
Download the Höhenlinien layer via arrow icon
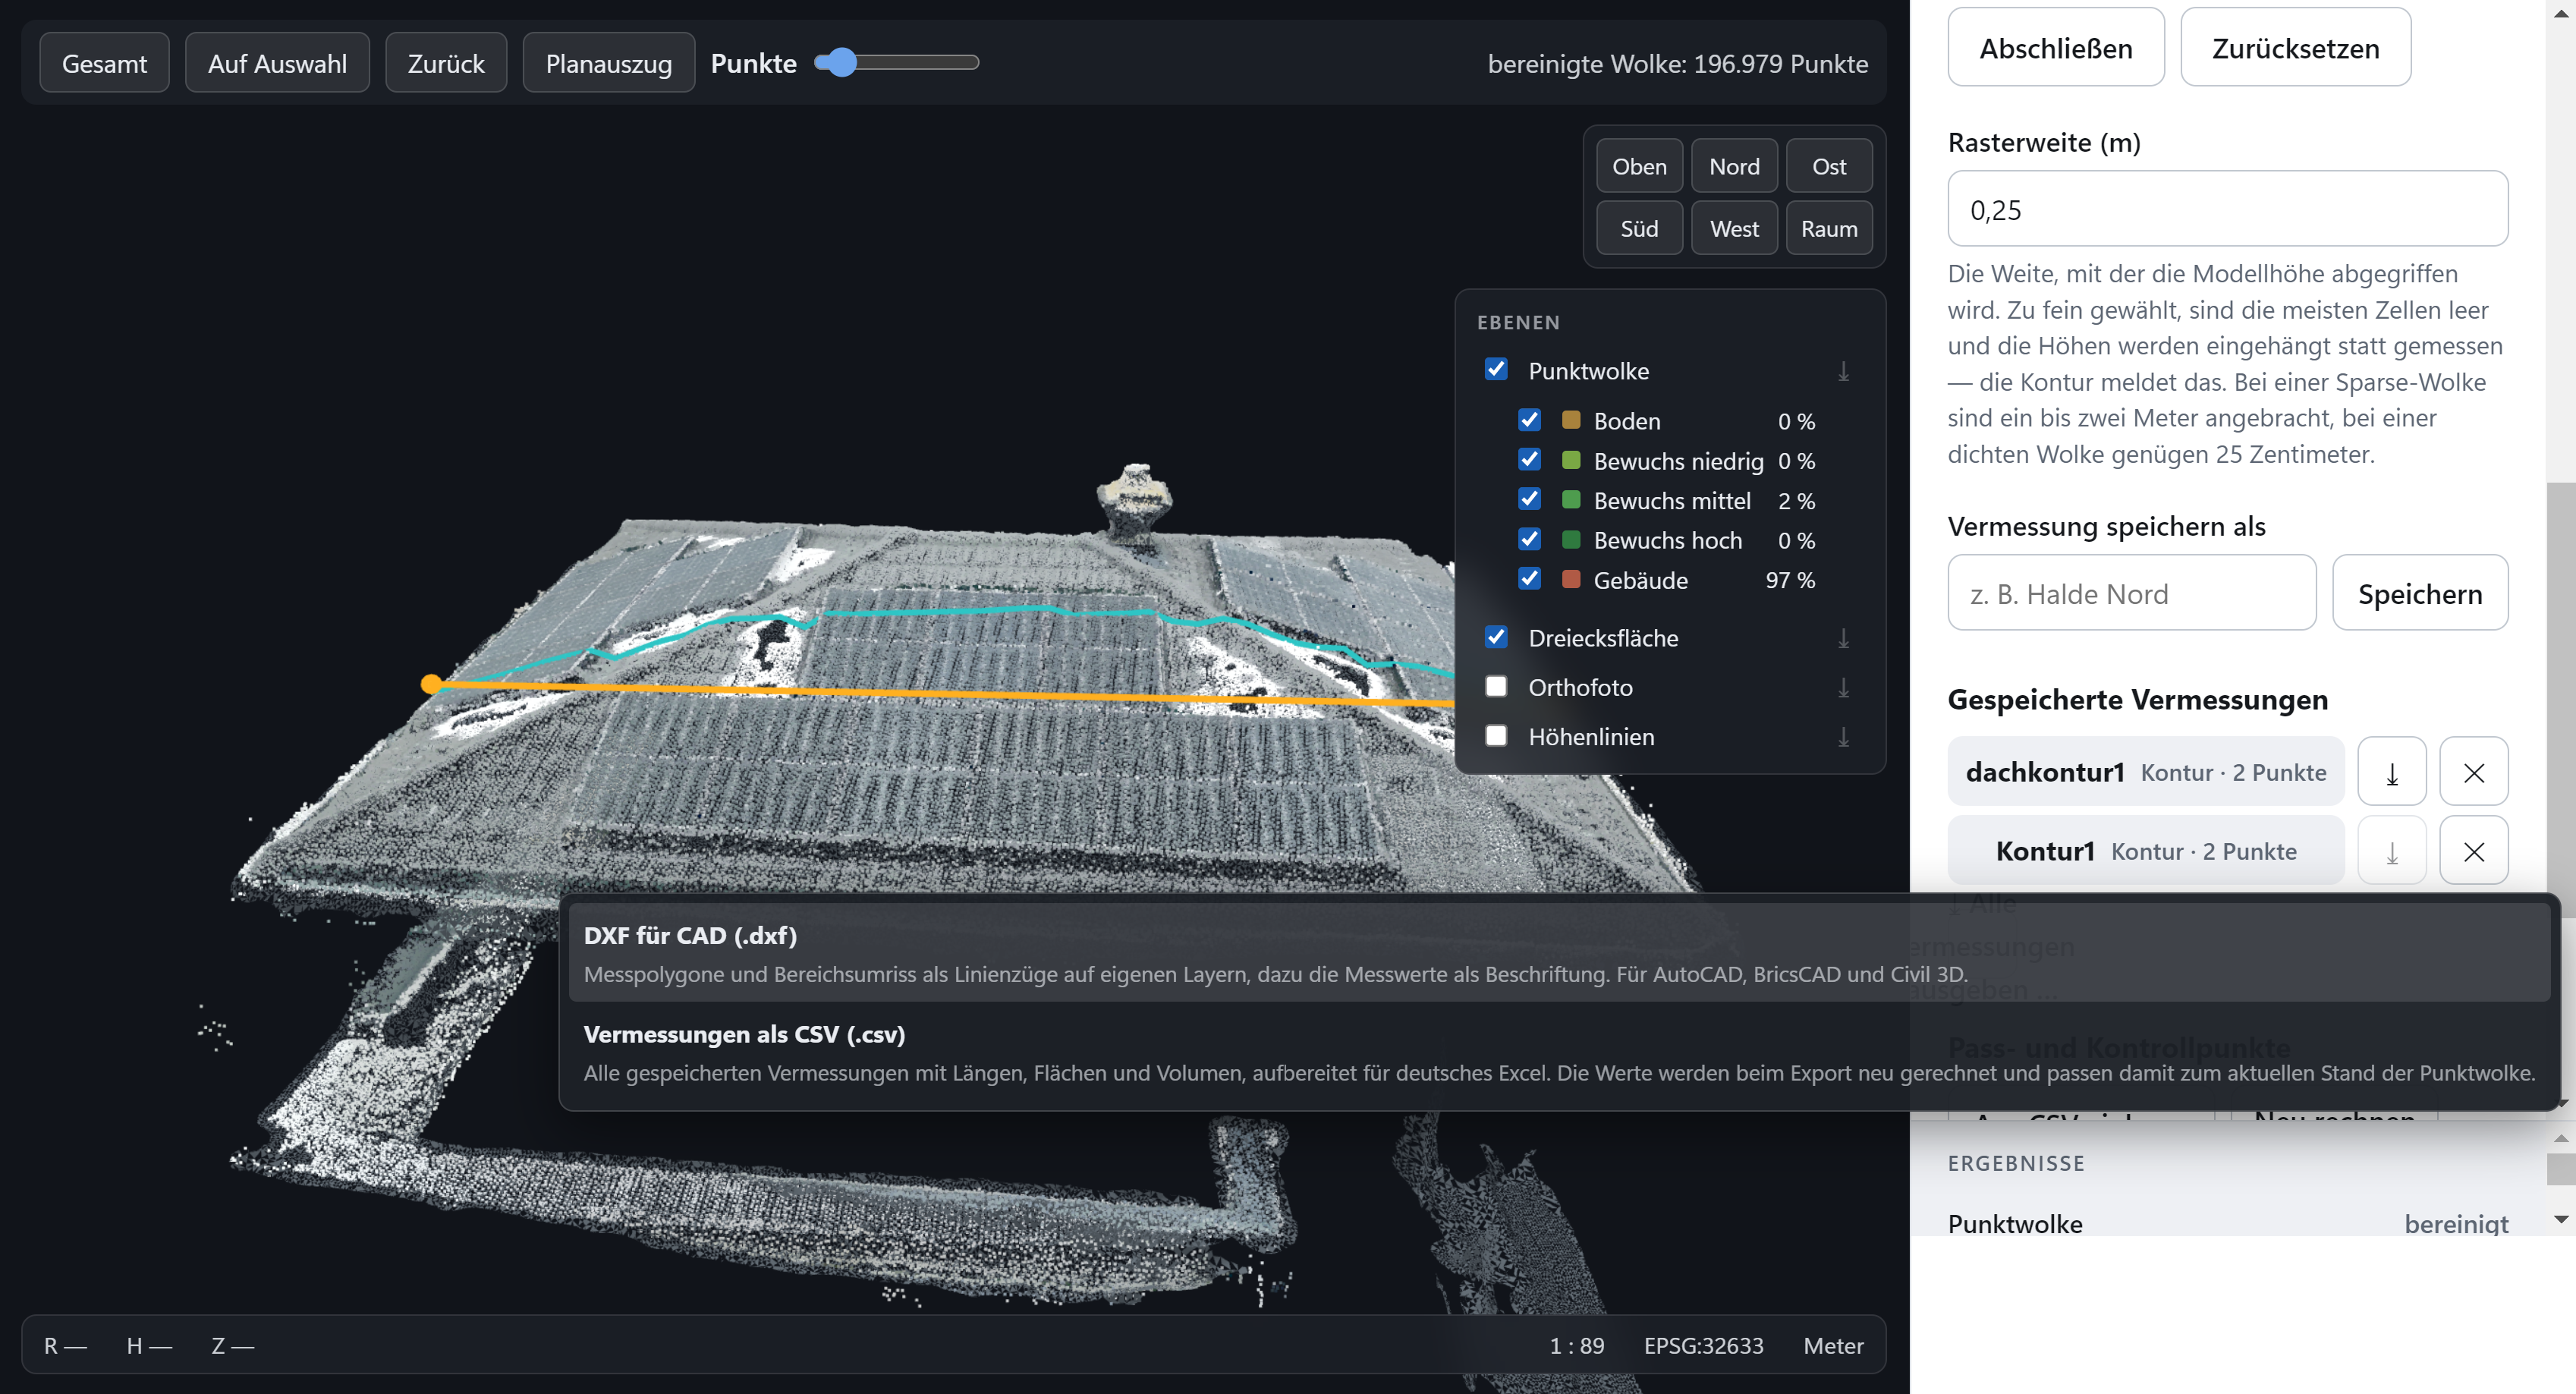tap(1843, 737)
